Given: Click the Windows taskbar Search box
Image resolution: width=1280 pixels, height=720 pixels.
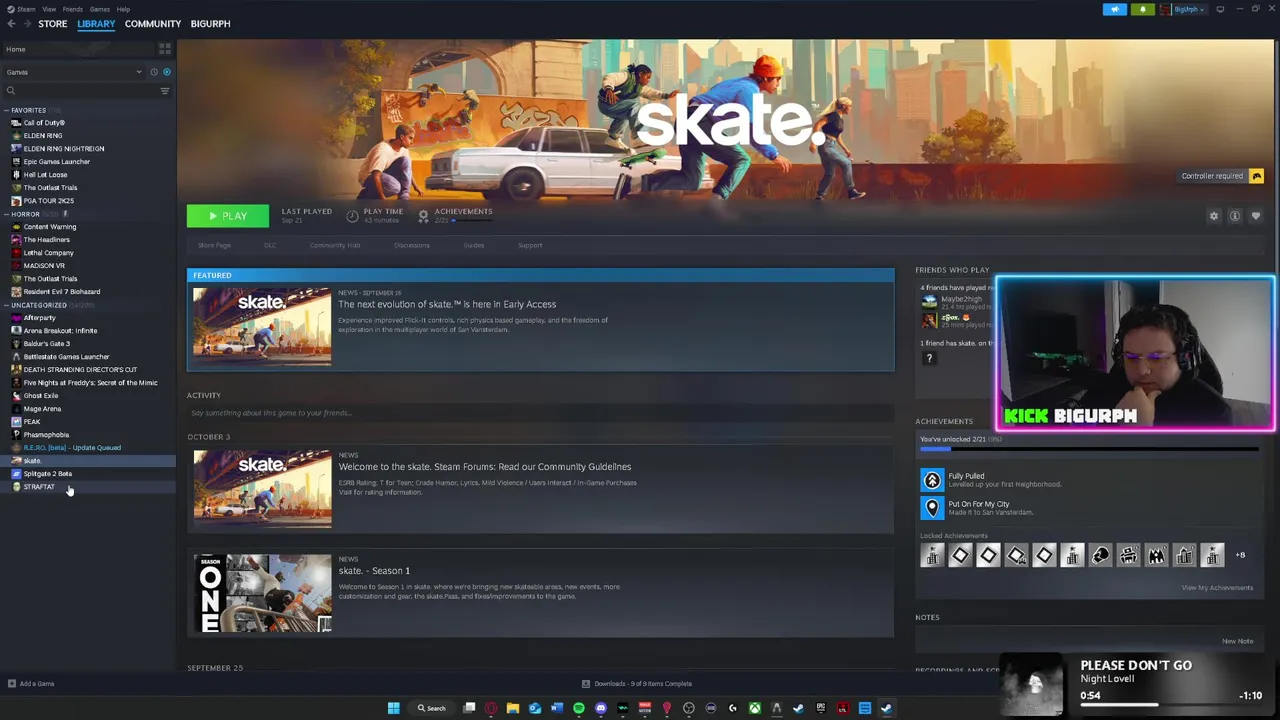Looking at the screenshot, I should (x=432, y=708).
